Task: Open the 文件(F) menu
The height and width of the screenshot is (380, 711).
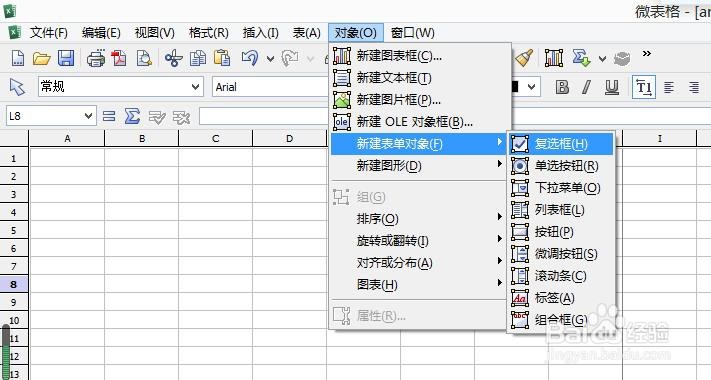Action: 49,33
